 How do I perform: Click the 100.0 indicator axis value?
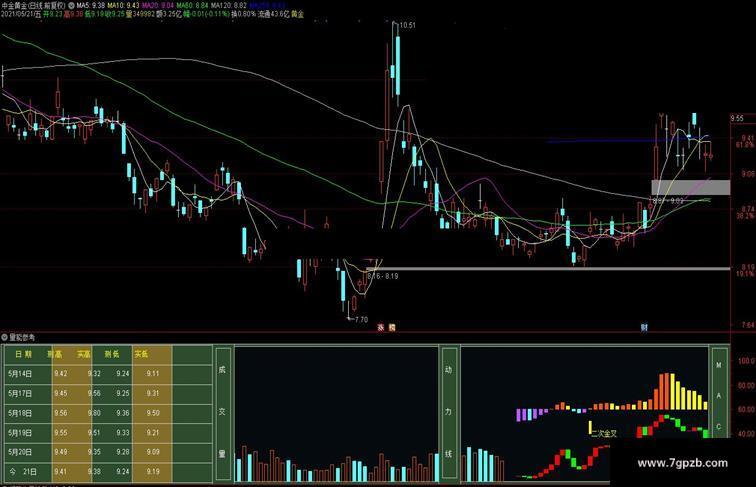(746, 361)
